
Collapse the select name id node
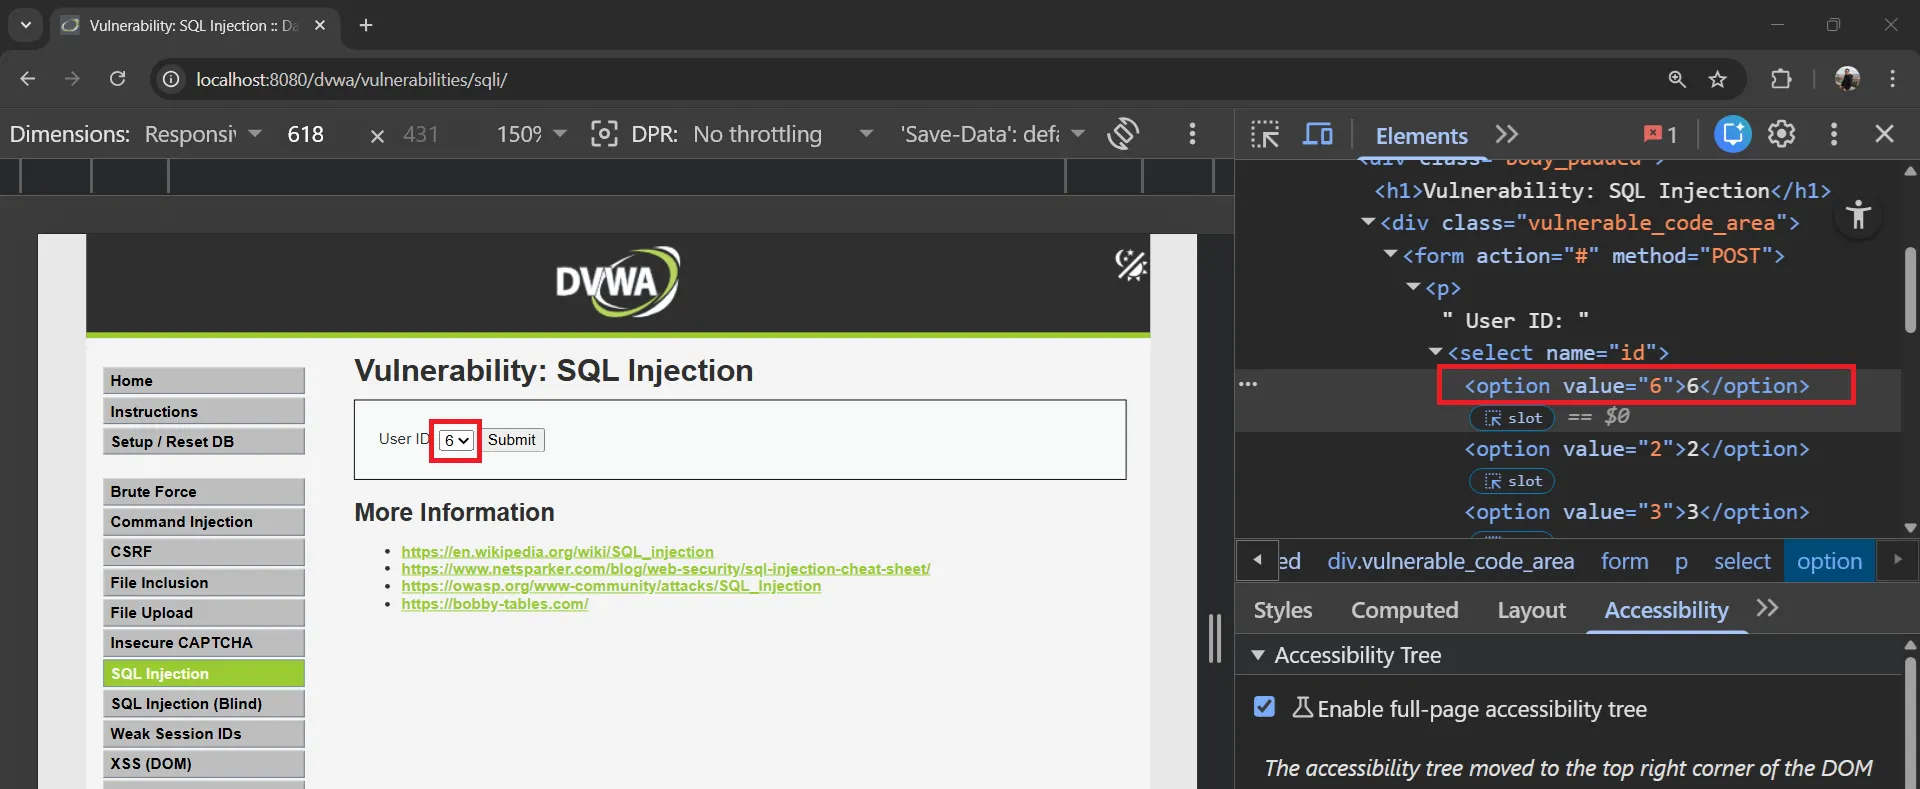coord(1435,352)
